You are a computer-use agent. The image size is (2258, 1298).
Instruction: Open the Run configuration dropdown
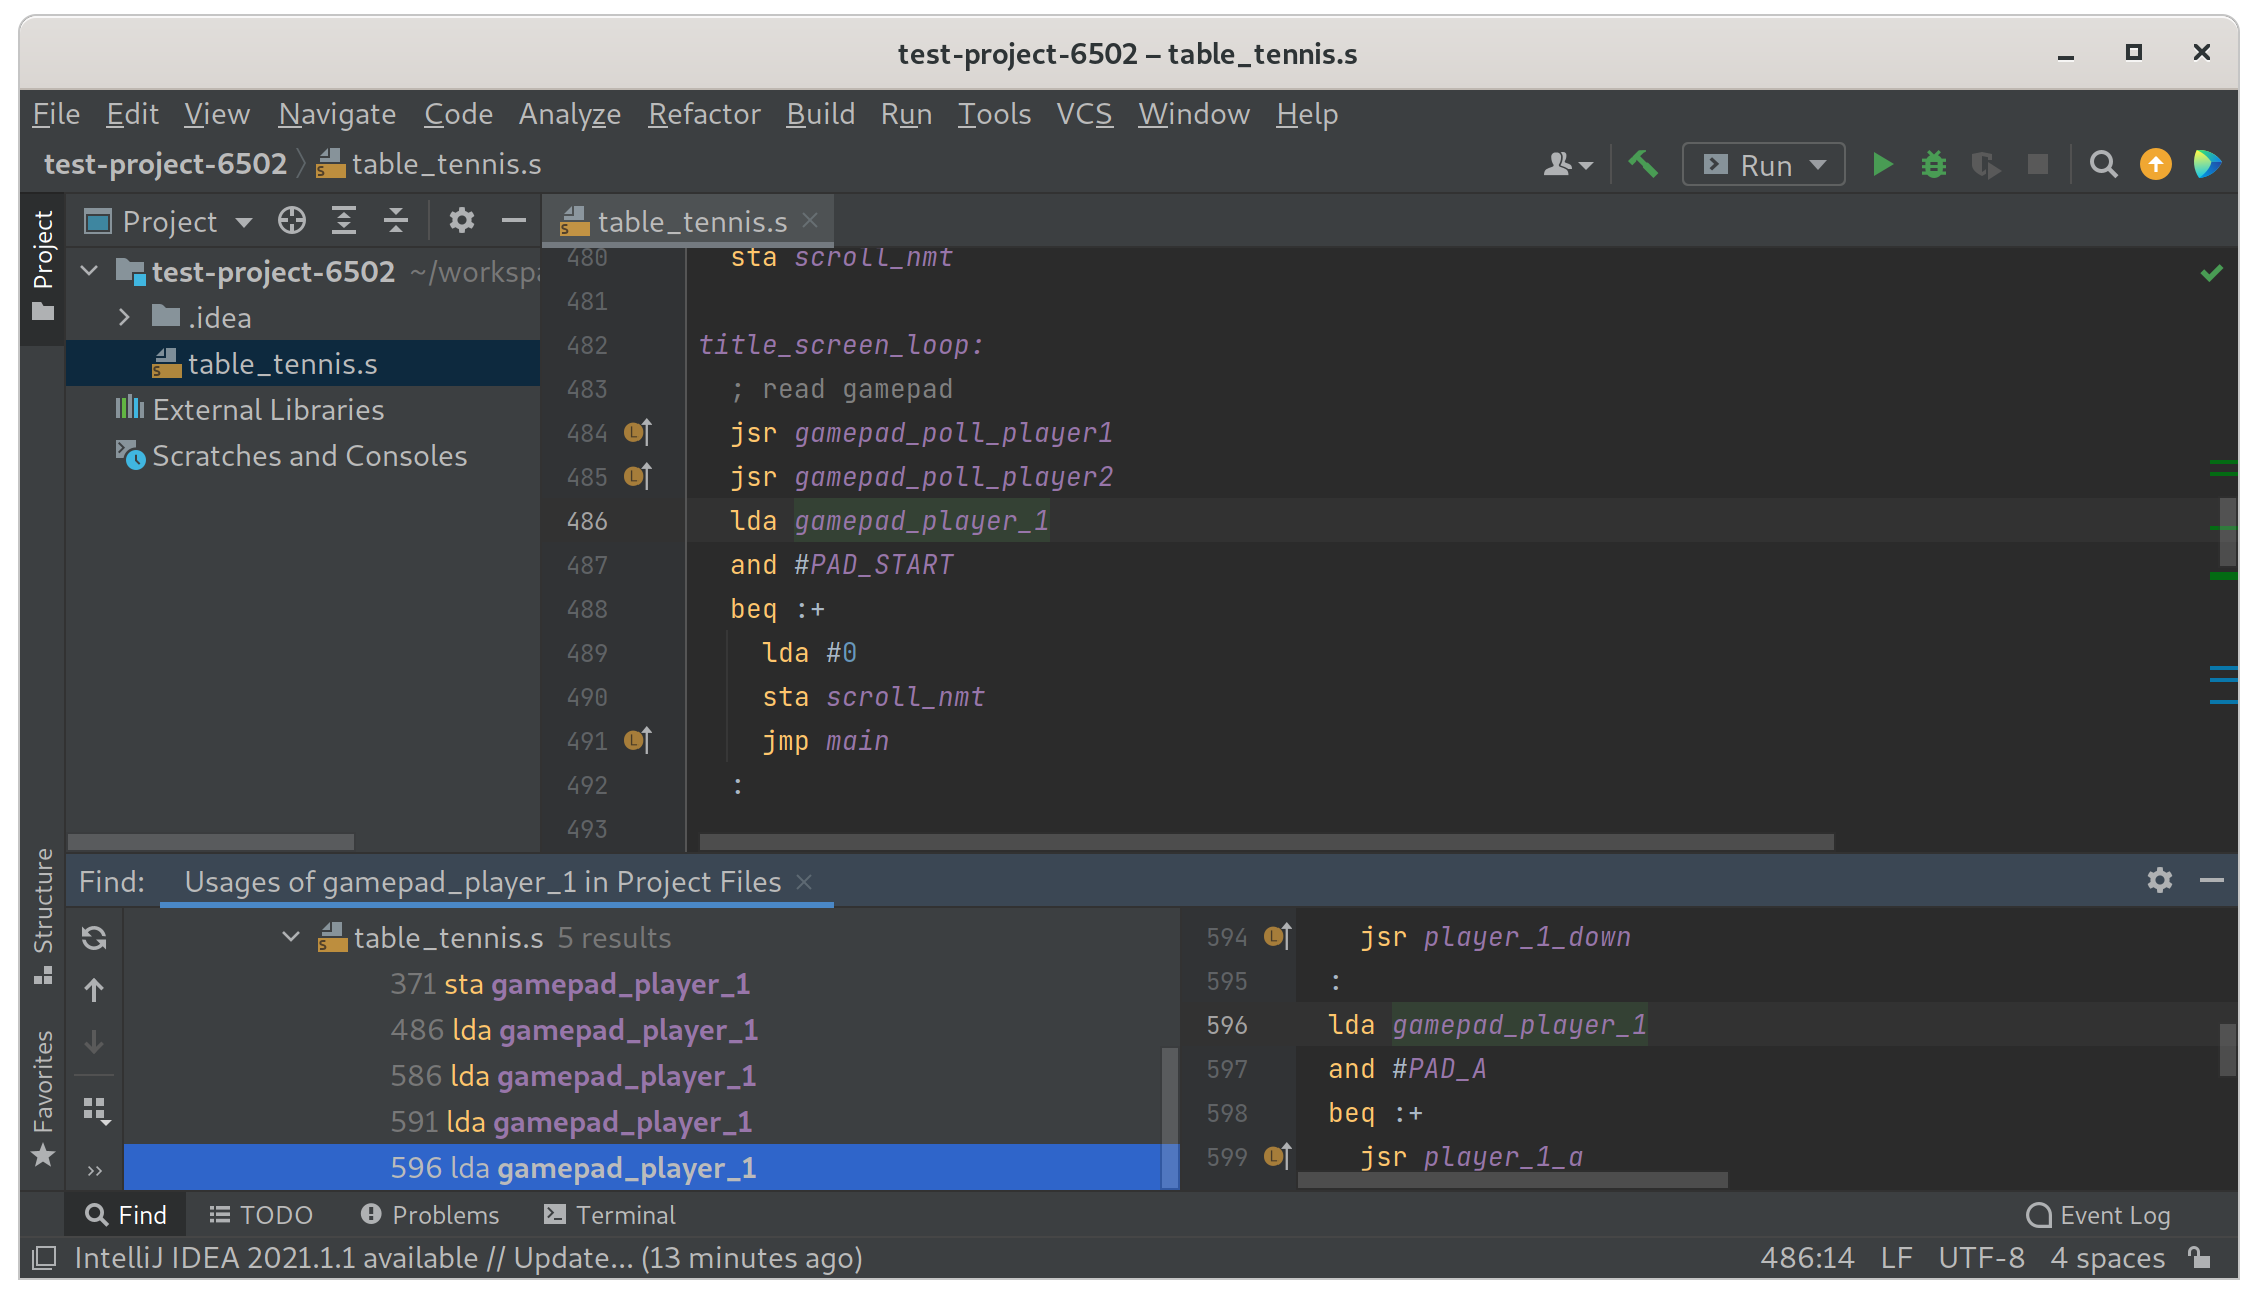coord(1764,164)
